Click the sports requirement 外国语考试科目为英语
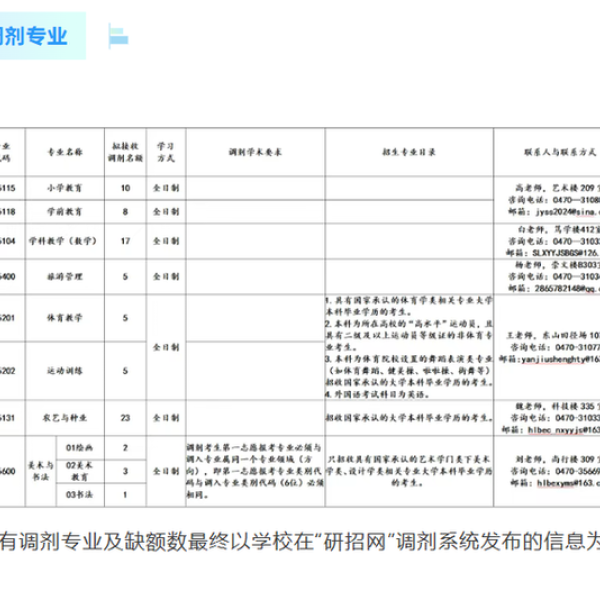600x600 pixels. pyautogui.click(x=378, y=395)
